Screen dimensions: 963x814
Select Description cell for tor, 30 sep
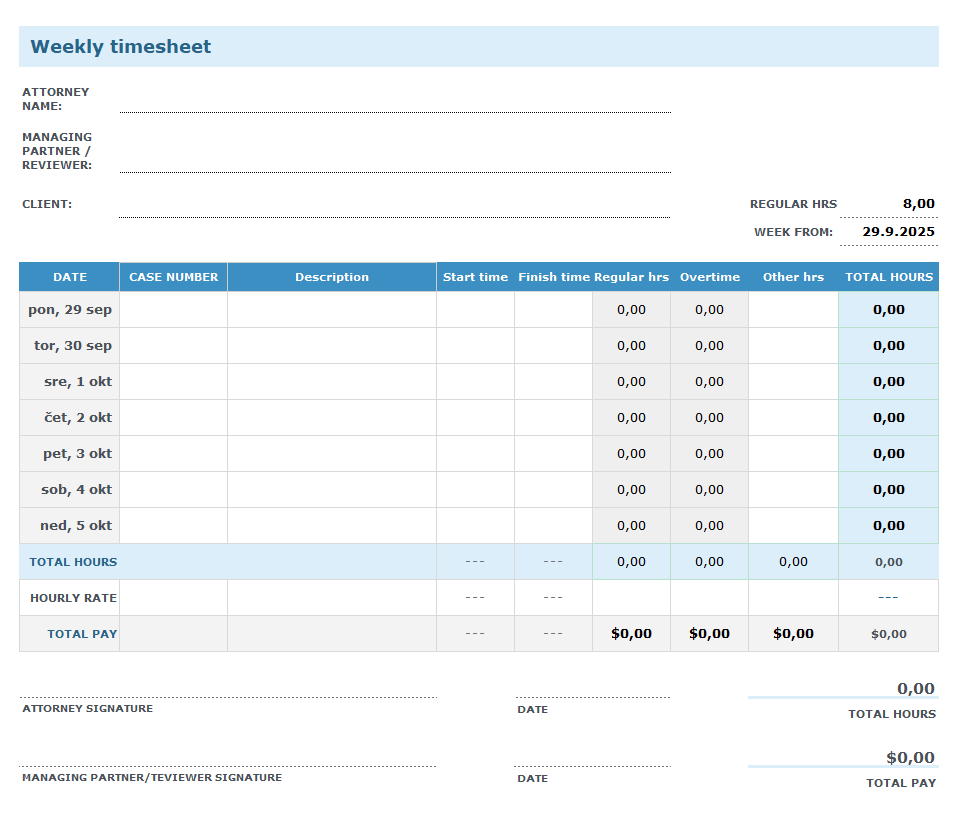coord(332,346)
